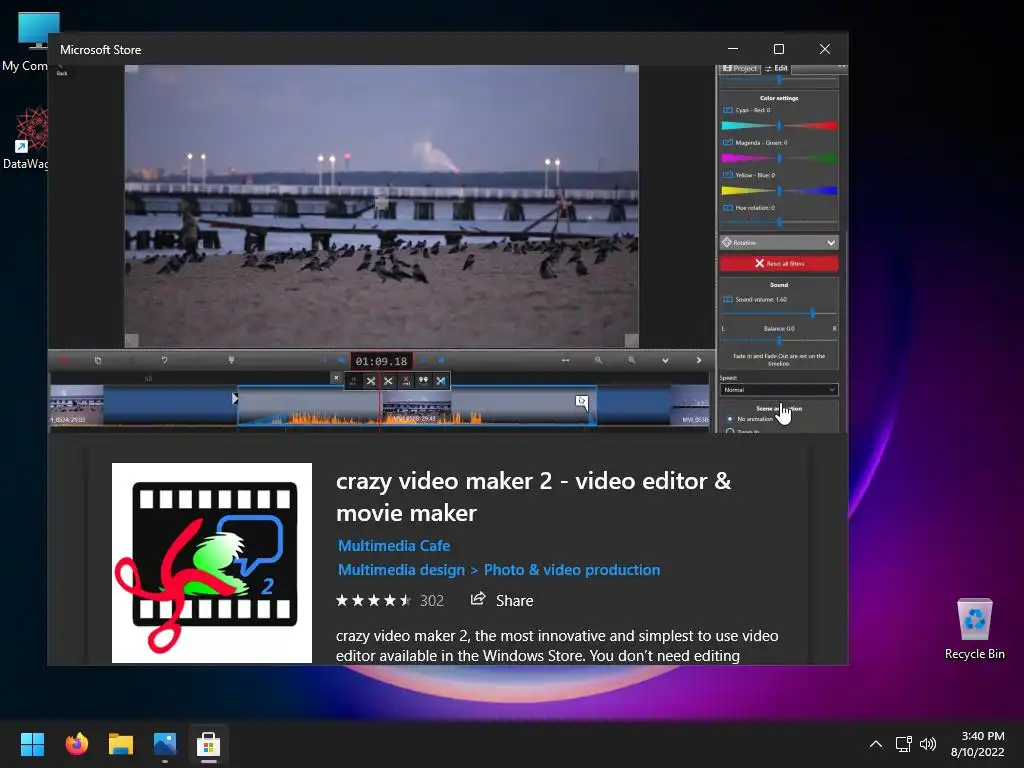Click the 01:09.18 timecode display
Screen dimensions: 1024x768
click(381, 361)
